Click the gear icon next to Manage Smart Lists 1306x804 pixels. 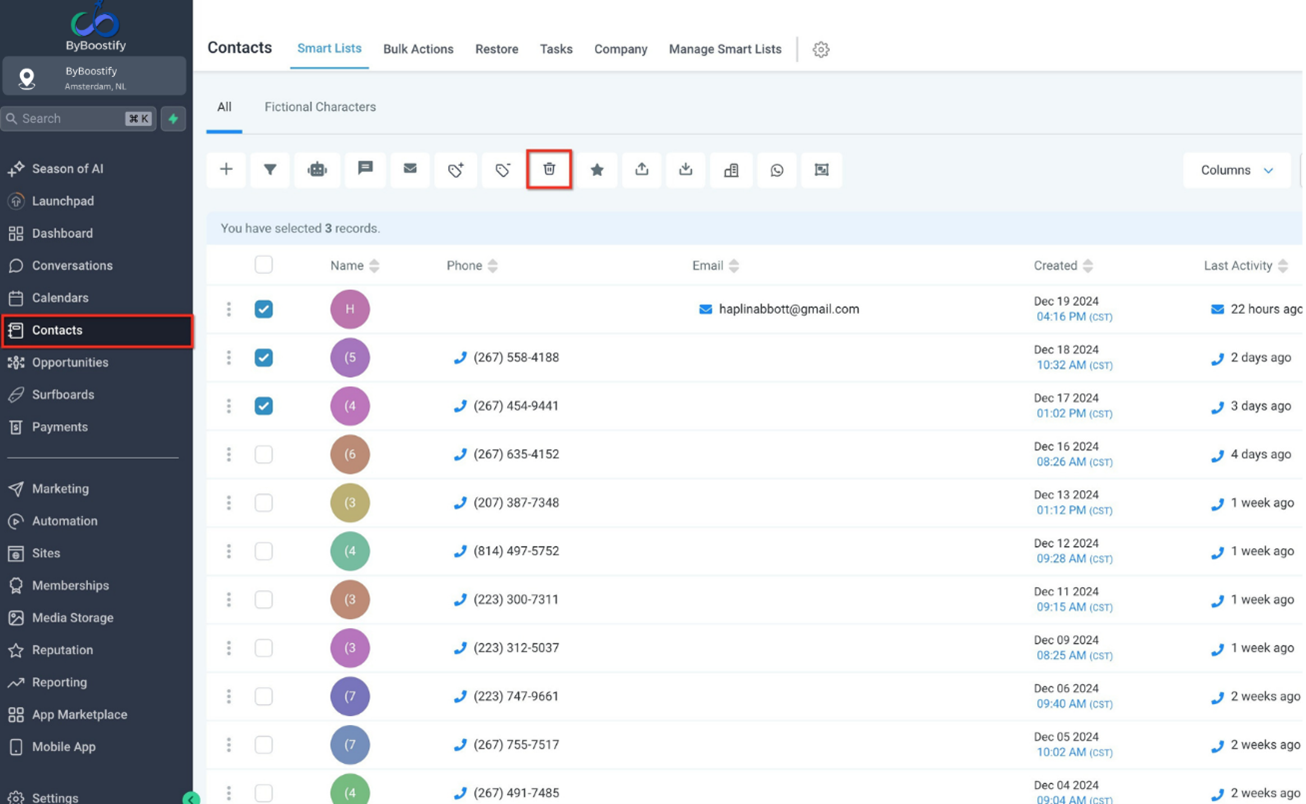(x=821, y=49)
